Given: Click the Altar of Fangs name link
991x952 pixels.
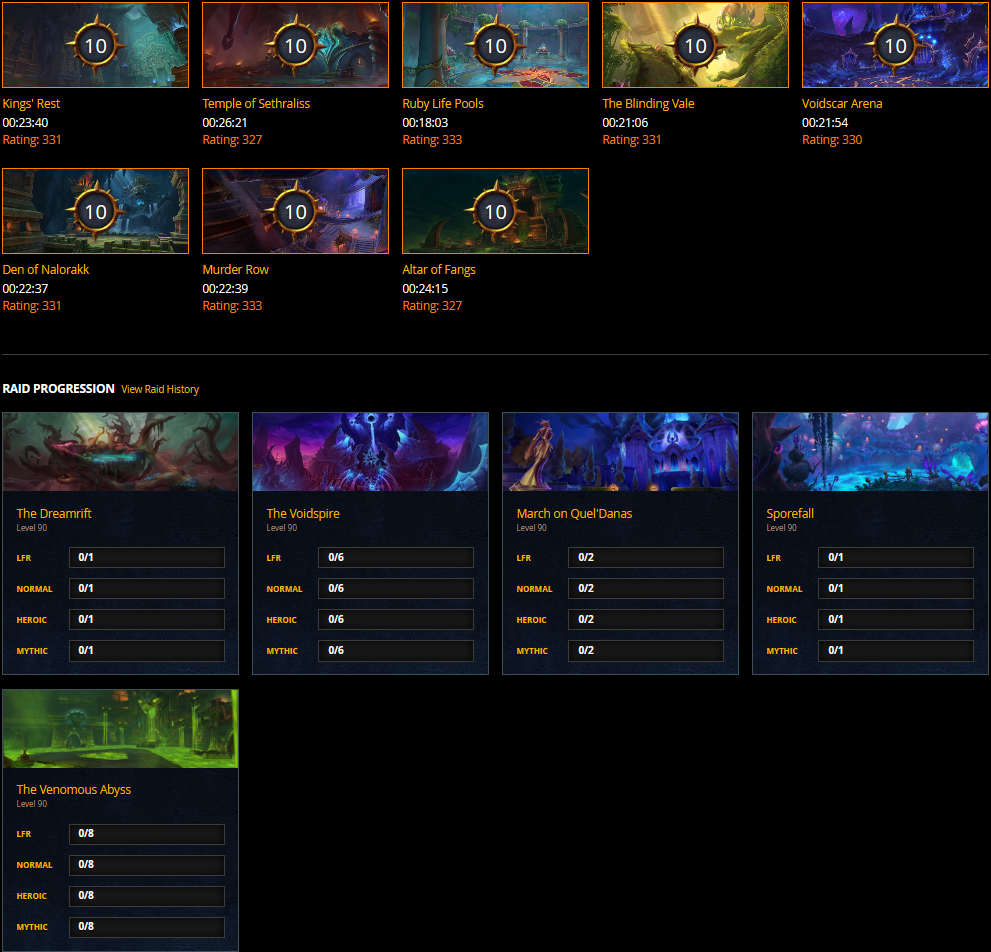Looking at the screenshot, I should point(439,270).
